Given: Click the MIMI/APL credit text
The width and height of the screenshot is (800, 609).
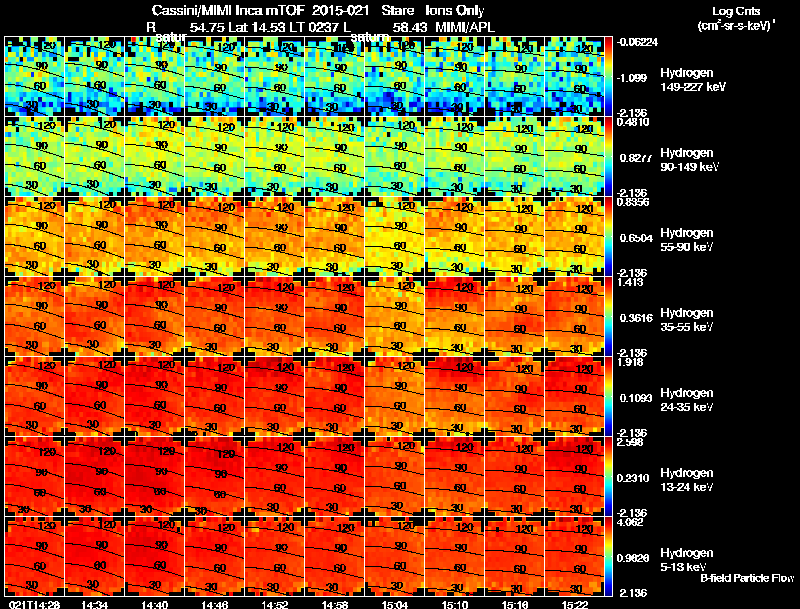Looking at the screenshot, I should (x=465, y=27).
